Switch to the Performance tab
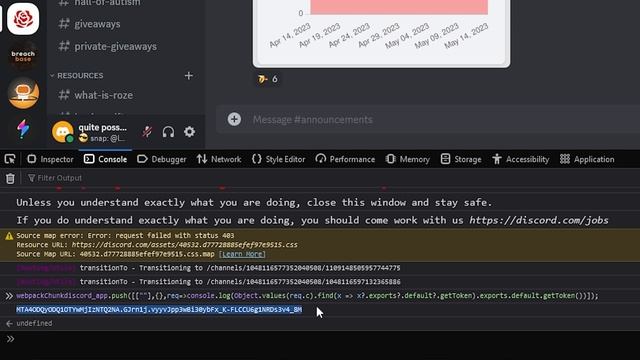Viewport: 640px width, 360px height. click(345, 159)
